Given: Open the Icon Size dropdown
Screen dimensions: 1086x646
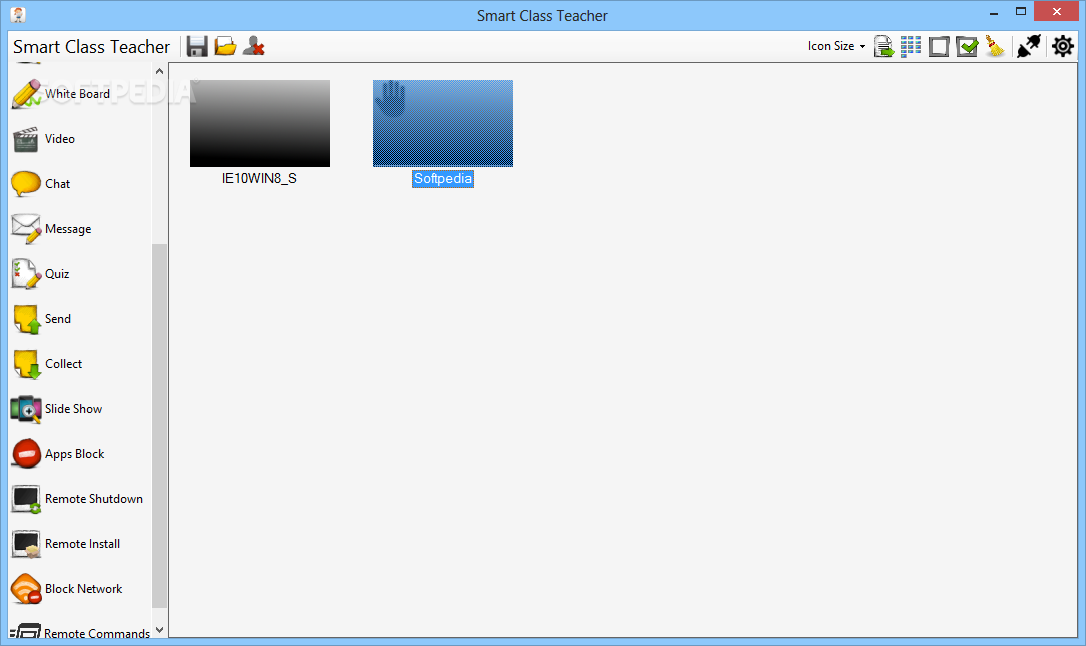Looking at the screenshot, I should tap(836, 46).
